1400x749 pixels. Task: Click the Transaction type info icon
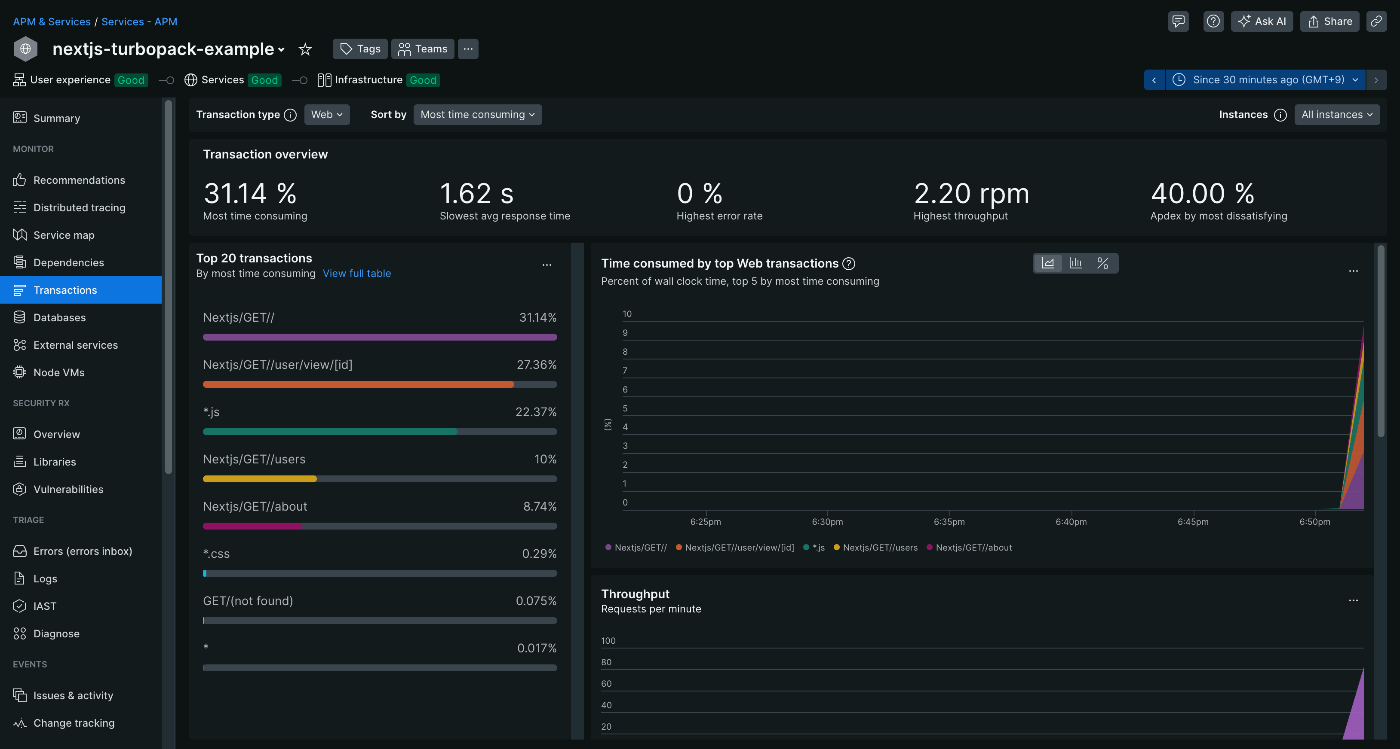tap(290, 115)
